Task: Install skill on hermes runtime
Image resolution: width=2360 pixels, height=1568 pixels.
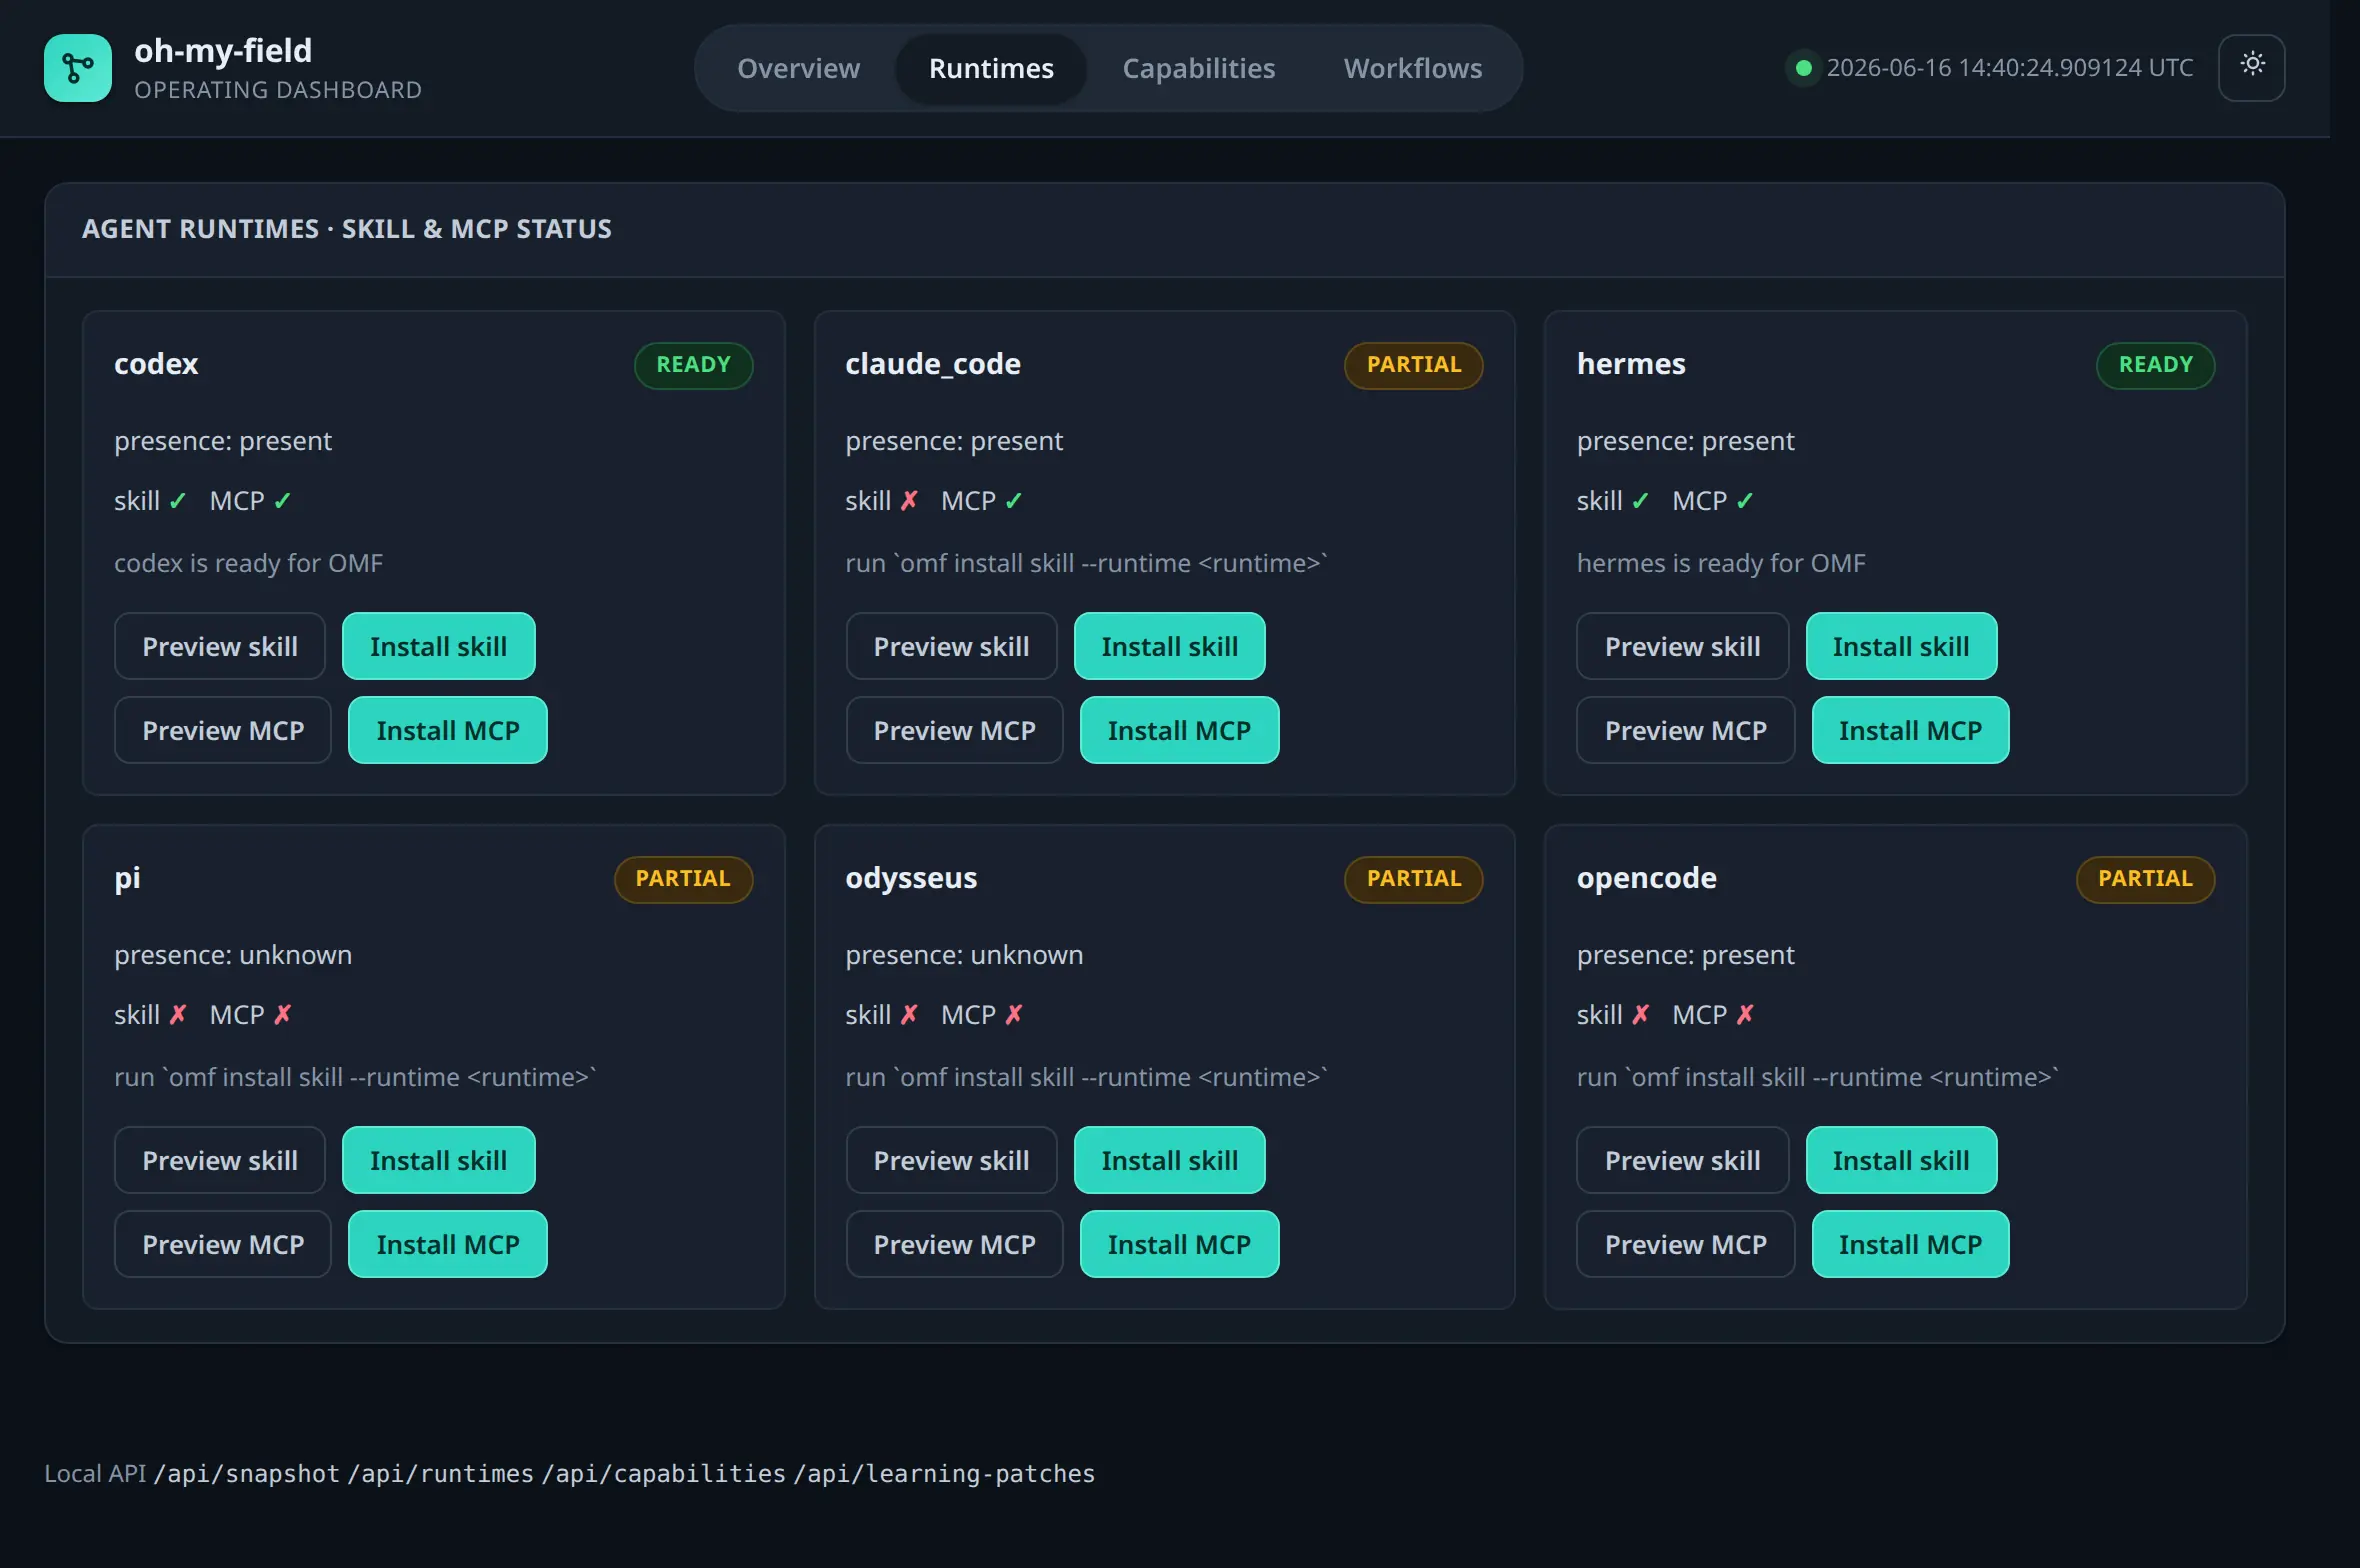Action: click(1901, 646)
